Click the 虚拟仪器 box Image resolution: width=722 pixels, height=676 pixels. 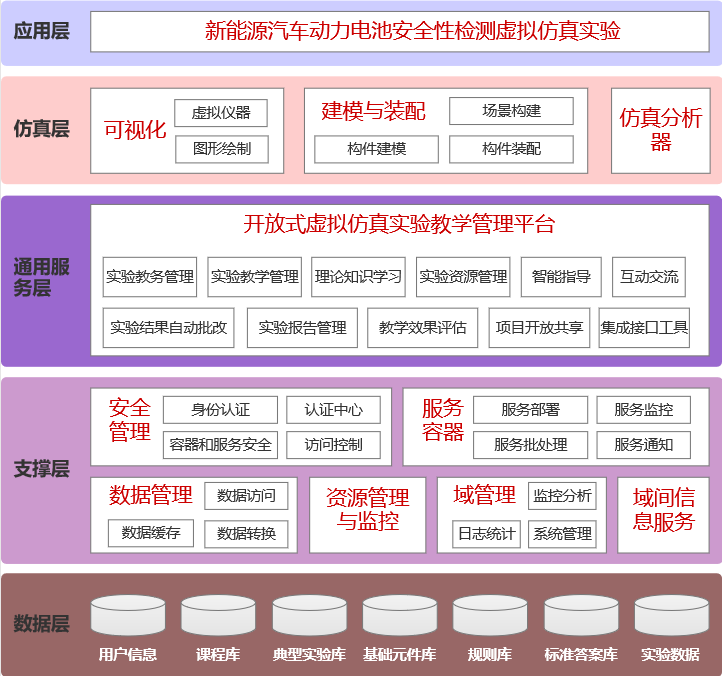(x=221, y=113)
